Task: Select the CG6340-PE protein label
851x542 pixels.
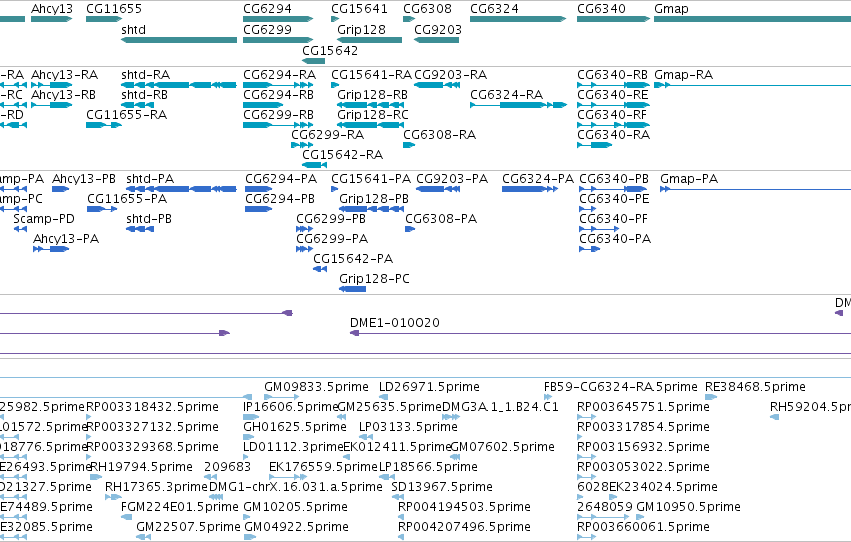Action: [614, 199]
